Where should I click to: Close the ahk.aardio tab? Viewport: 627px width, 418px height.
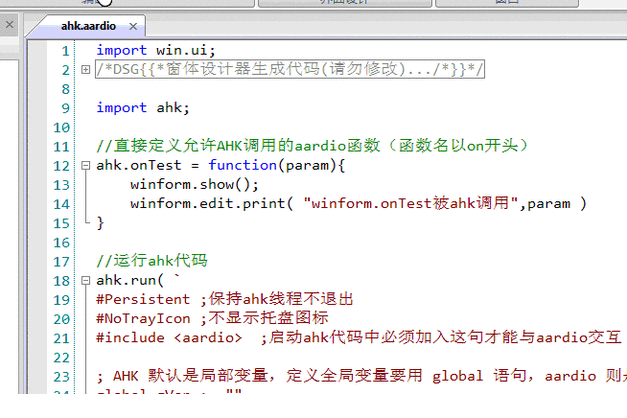133,26
